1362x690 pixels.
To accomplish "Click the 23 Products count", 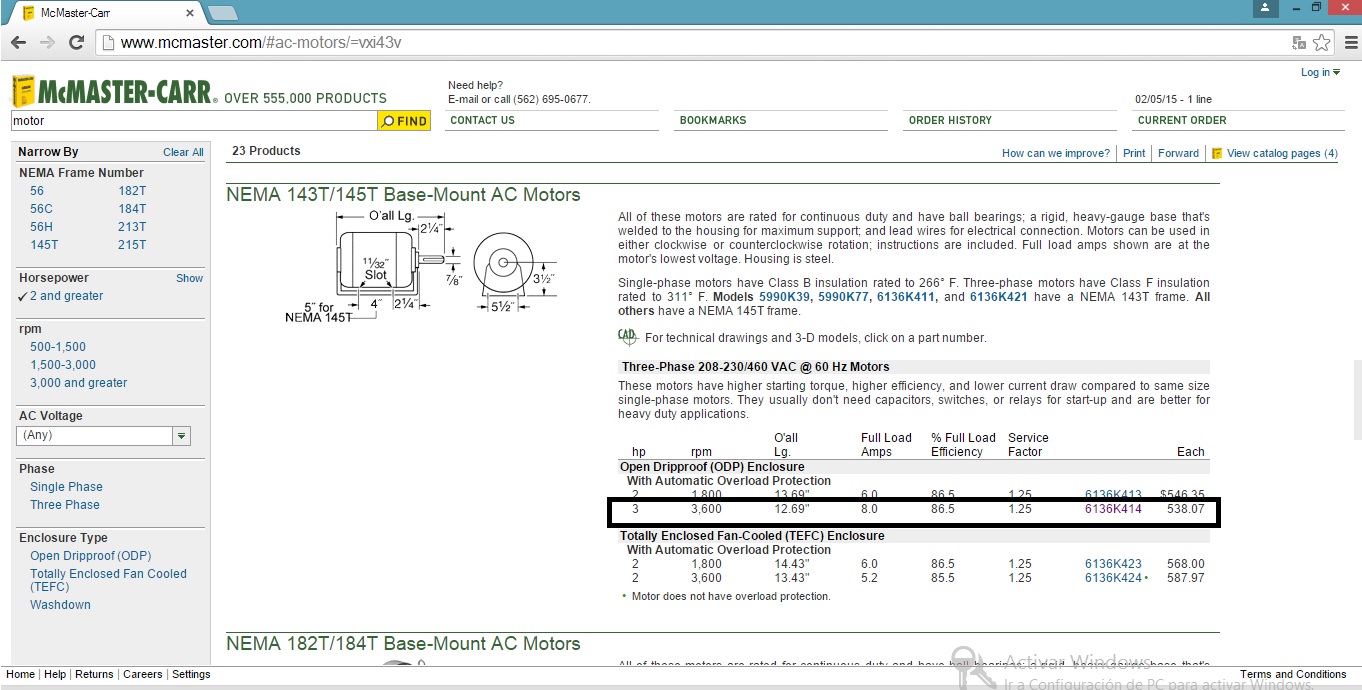I will tap(266, 151).
